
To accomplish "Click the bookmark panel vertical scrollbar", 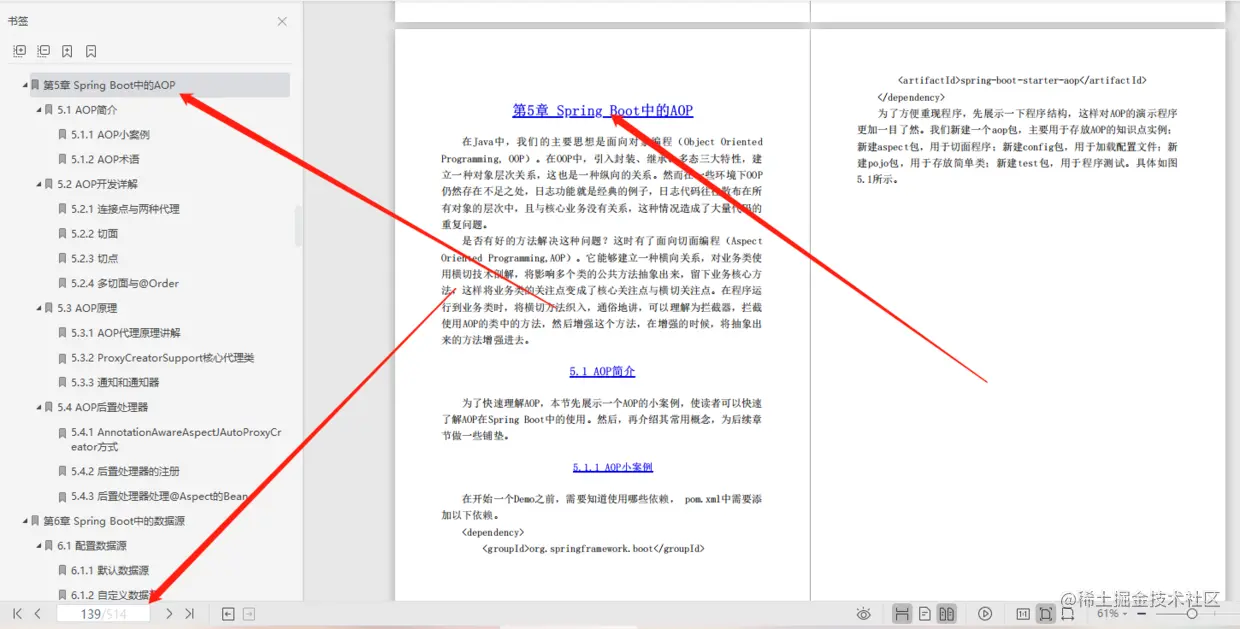I will [298, 227].
